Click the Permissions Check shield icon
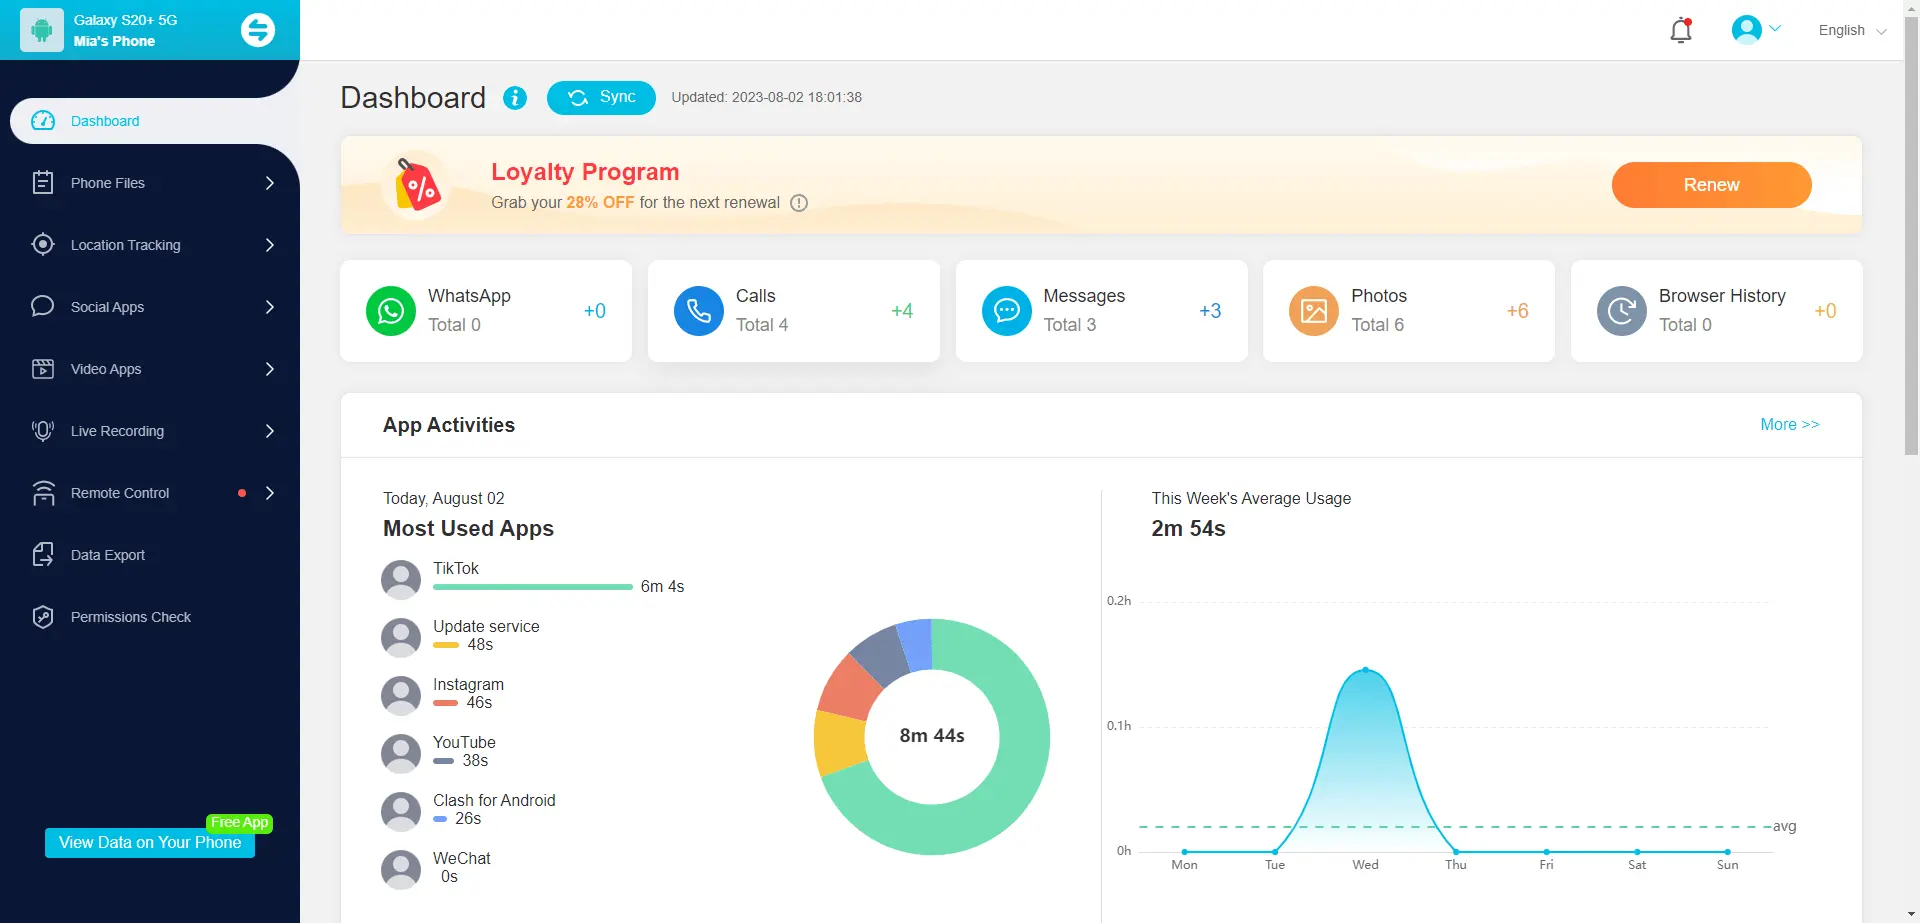The width and height of the screenshot is (1920, 923). pyautogui.click(x=43, y=617)
